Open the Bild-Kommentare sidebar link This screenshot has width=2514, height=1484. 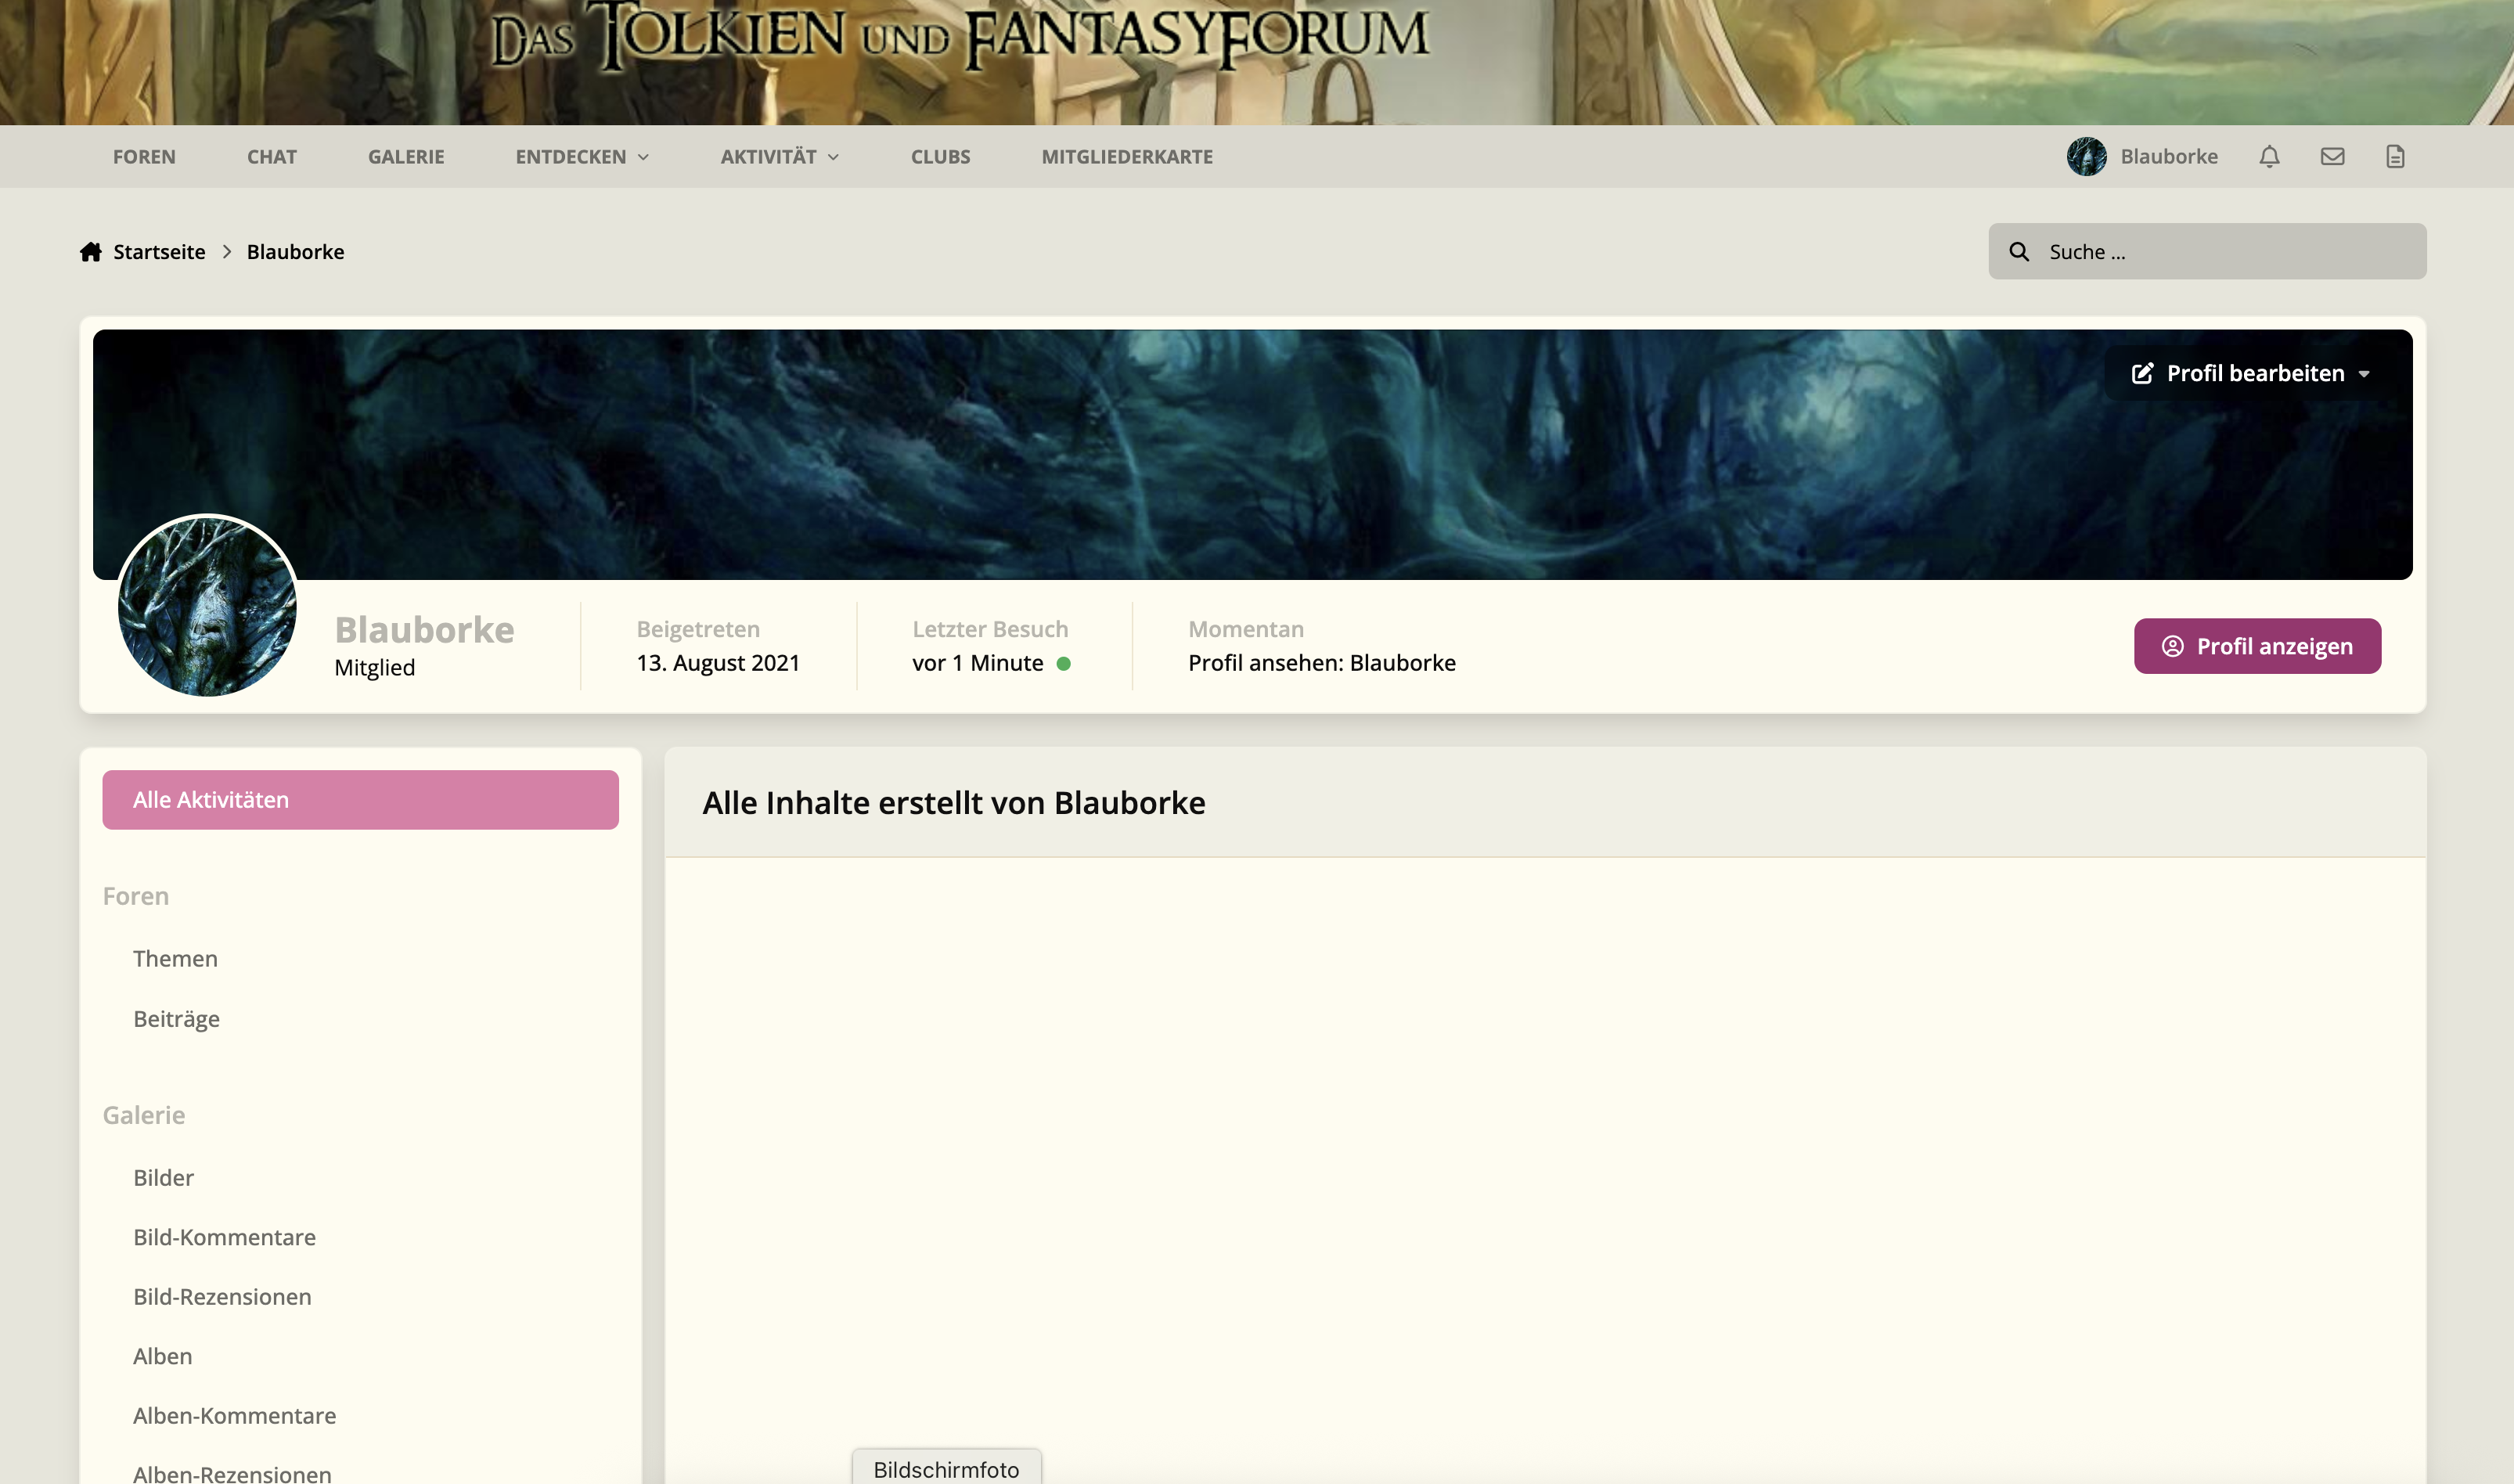(x=224, y=1238)
